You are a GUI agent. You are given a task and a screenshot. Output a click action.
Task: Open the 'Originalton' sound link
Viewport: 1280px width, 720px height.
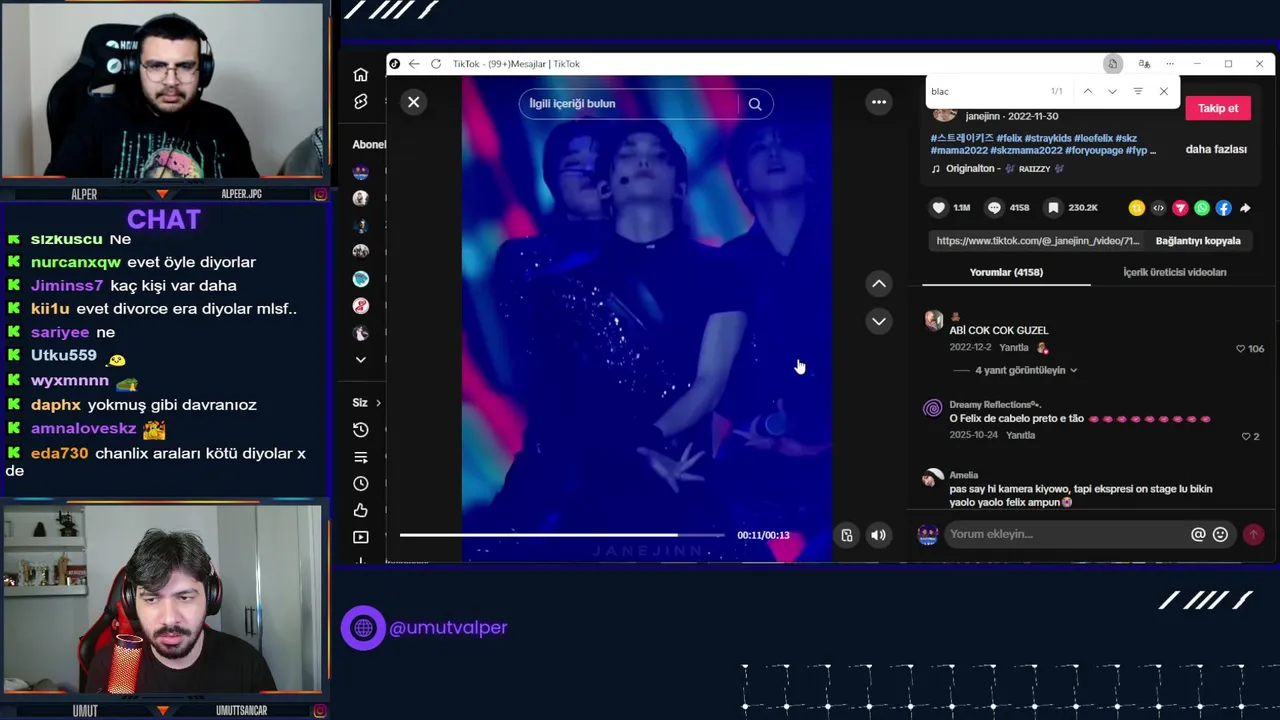pos(1006,169)
